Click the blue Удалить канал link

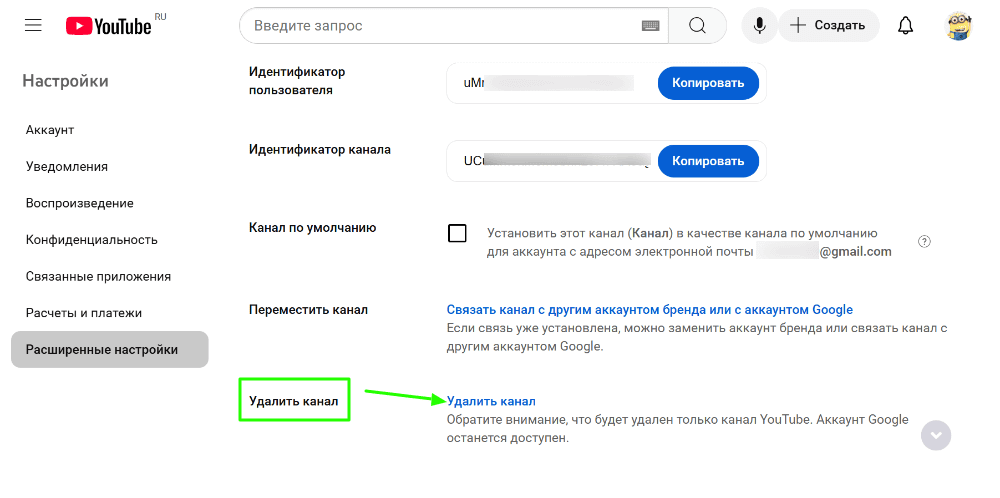(491, 401)
